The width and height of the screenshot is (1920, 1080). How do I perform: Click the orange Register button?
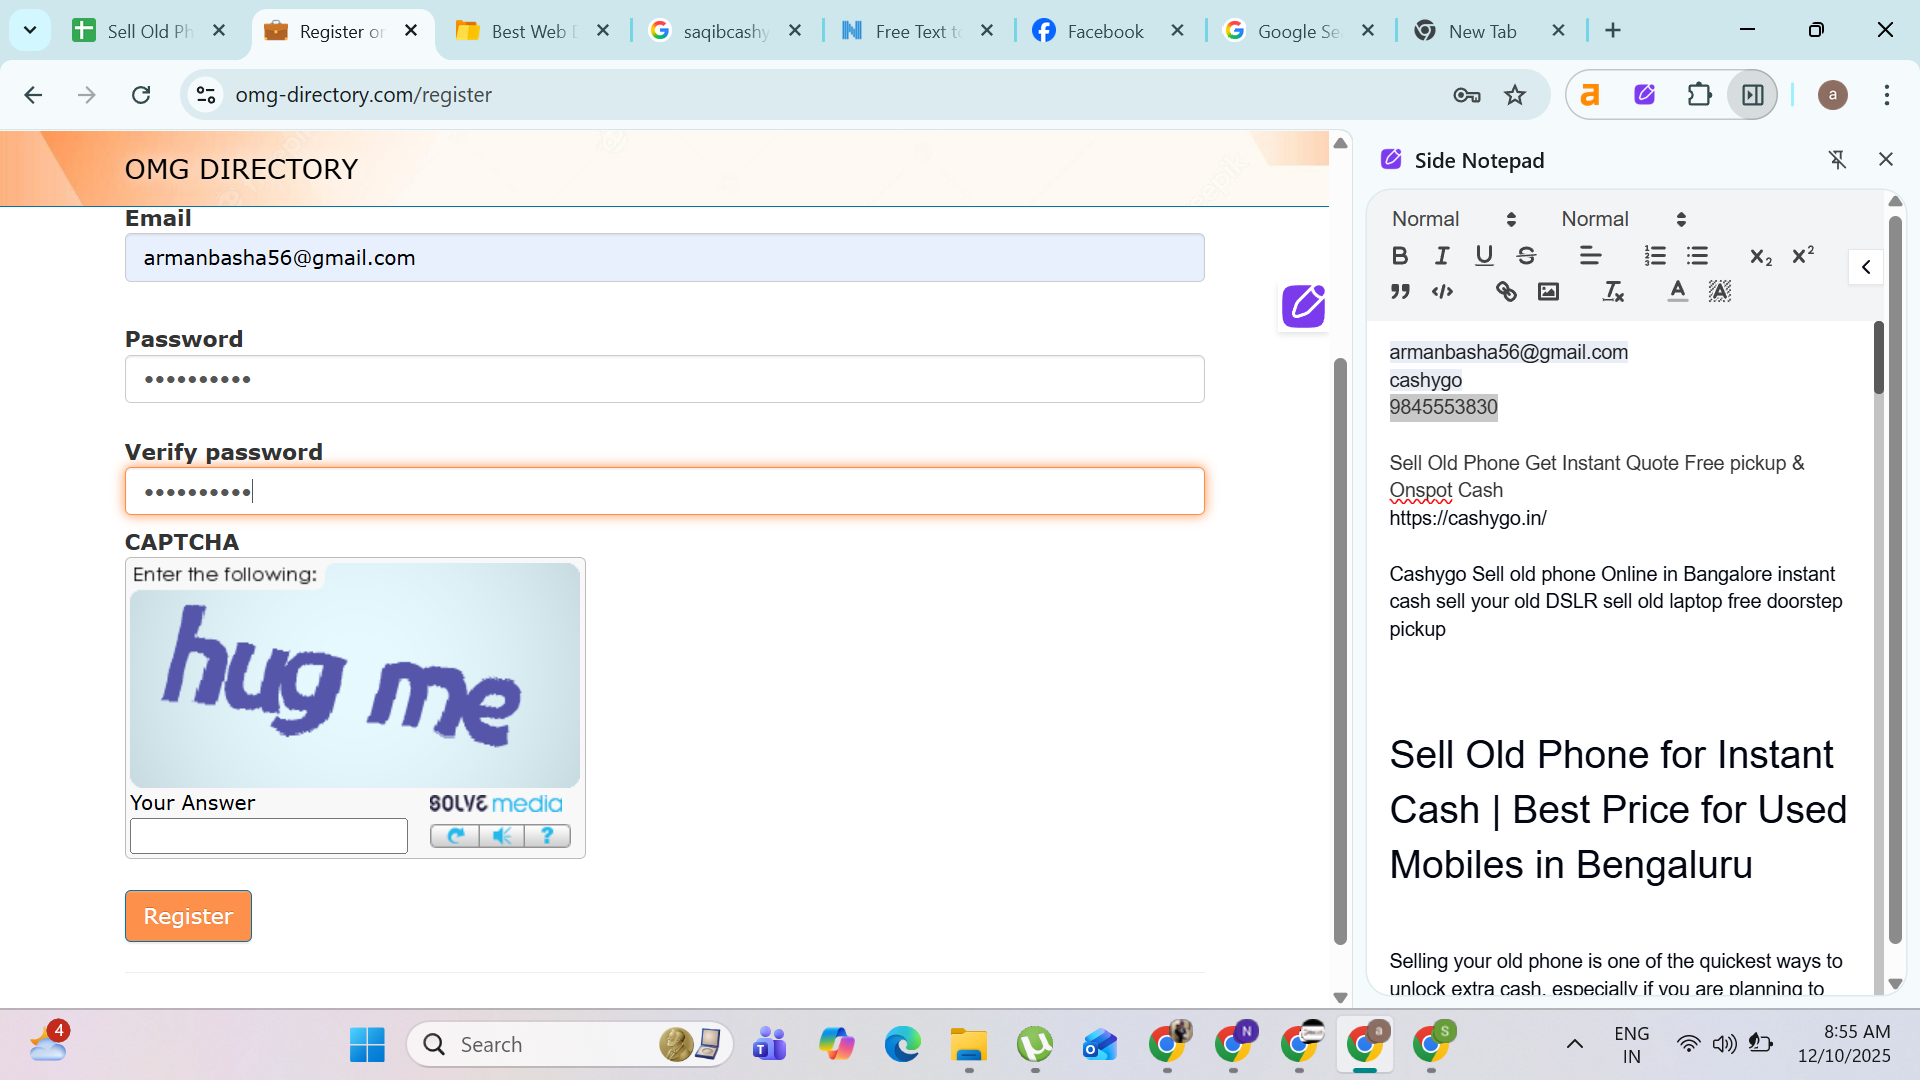pyautogui.click(x=188, y=916)
